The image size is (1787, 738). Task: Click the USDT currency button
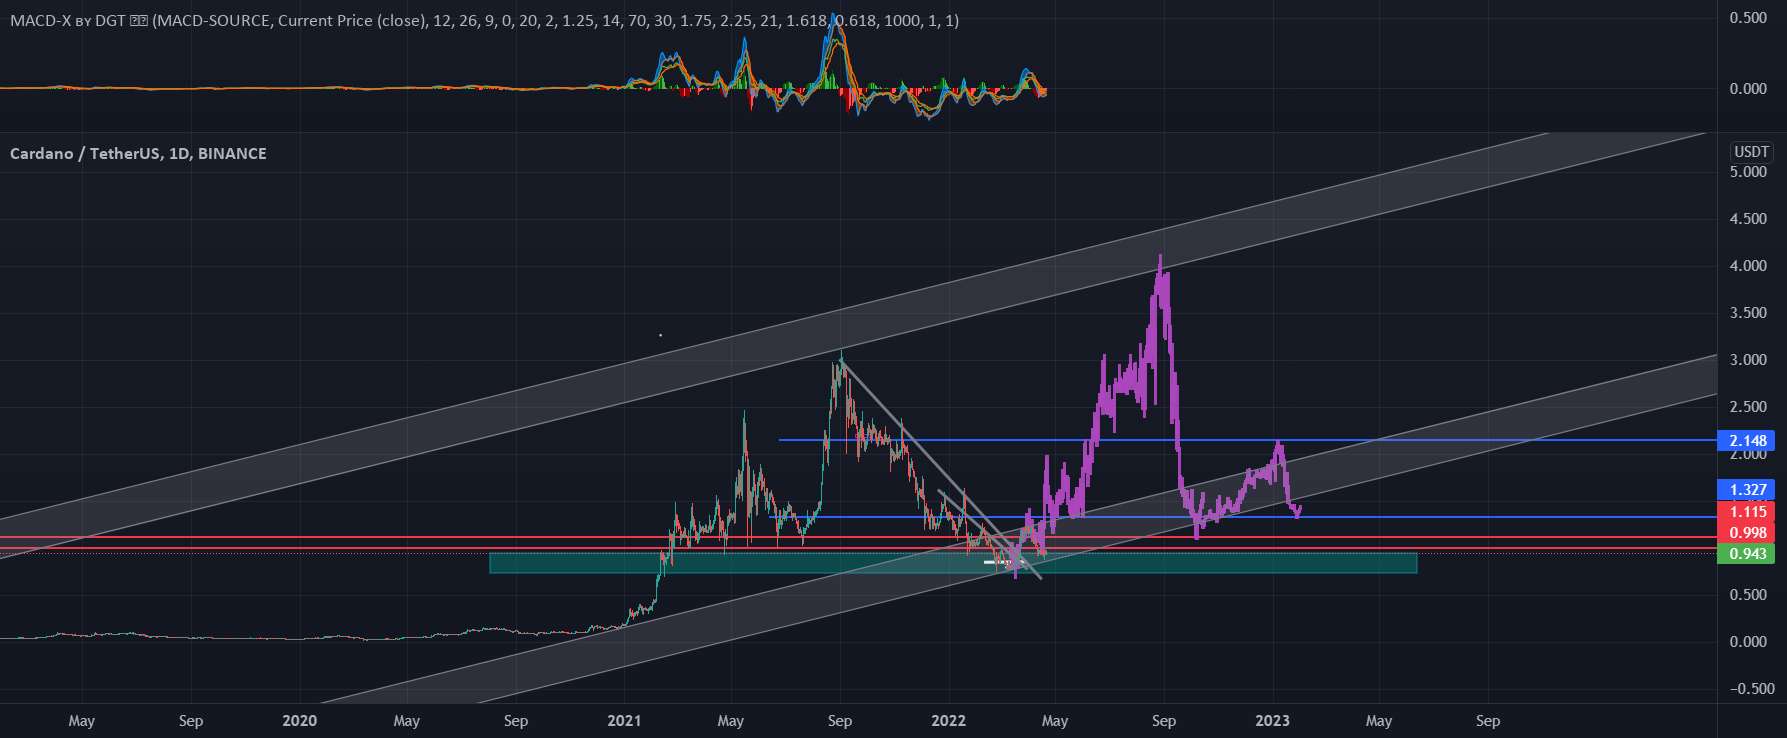pos(1751,152)
